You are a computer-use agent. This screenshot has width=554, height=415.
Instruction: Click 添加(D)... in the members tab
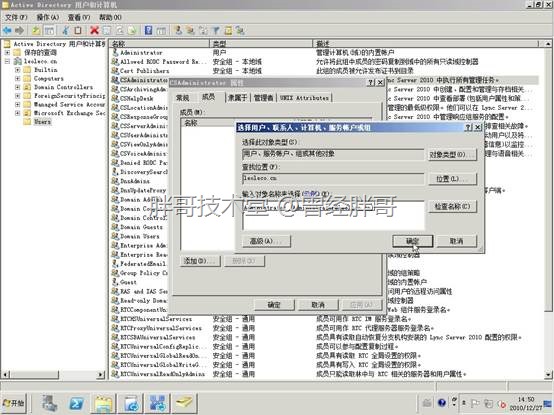(200, 261)
